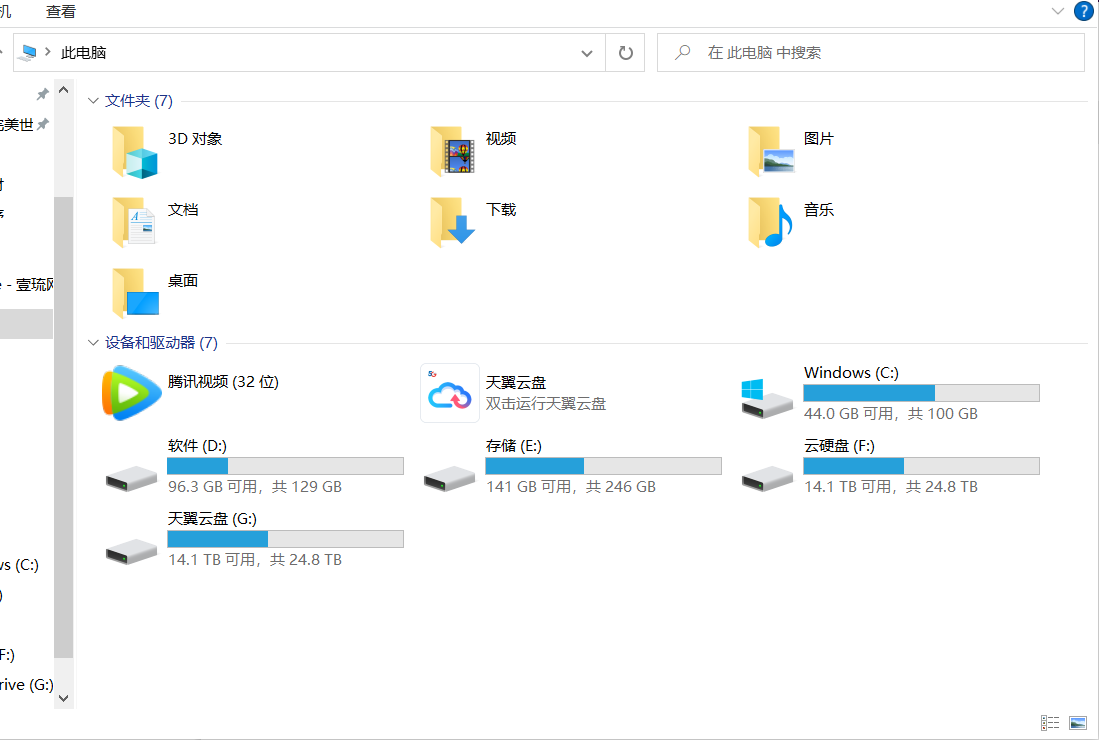Image resolution: width=1099 pixels, height=740 pixels.
Task: Select (G:) drive entry in navigation pane
Action: tap(27, 685)
